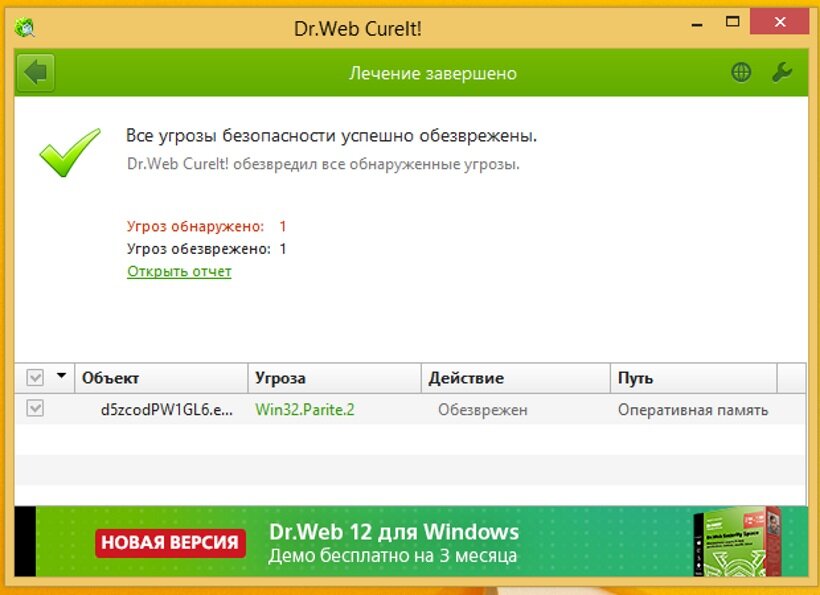Open the Win32.Parite.2 threat link
Screen dimensions: 820x595
coord(304,409)
